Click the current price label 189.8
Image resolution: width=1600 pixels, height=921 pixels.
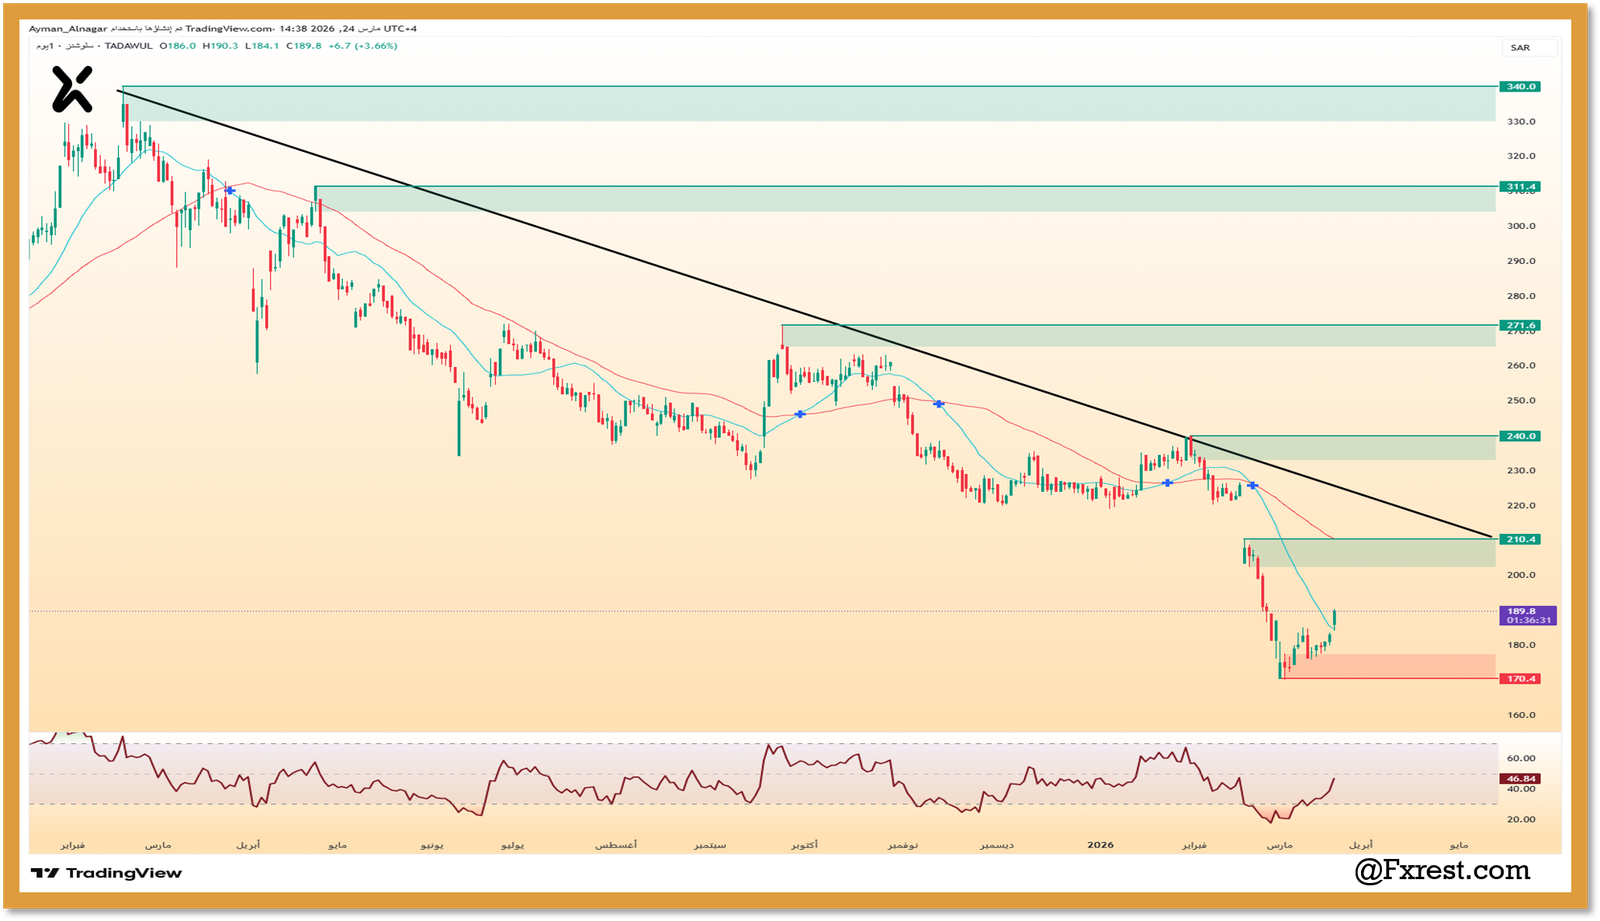point(1527,611)
